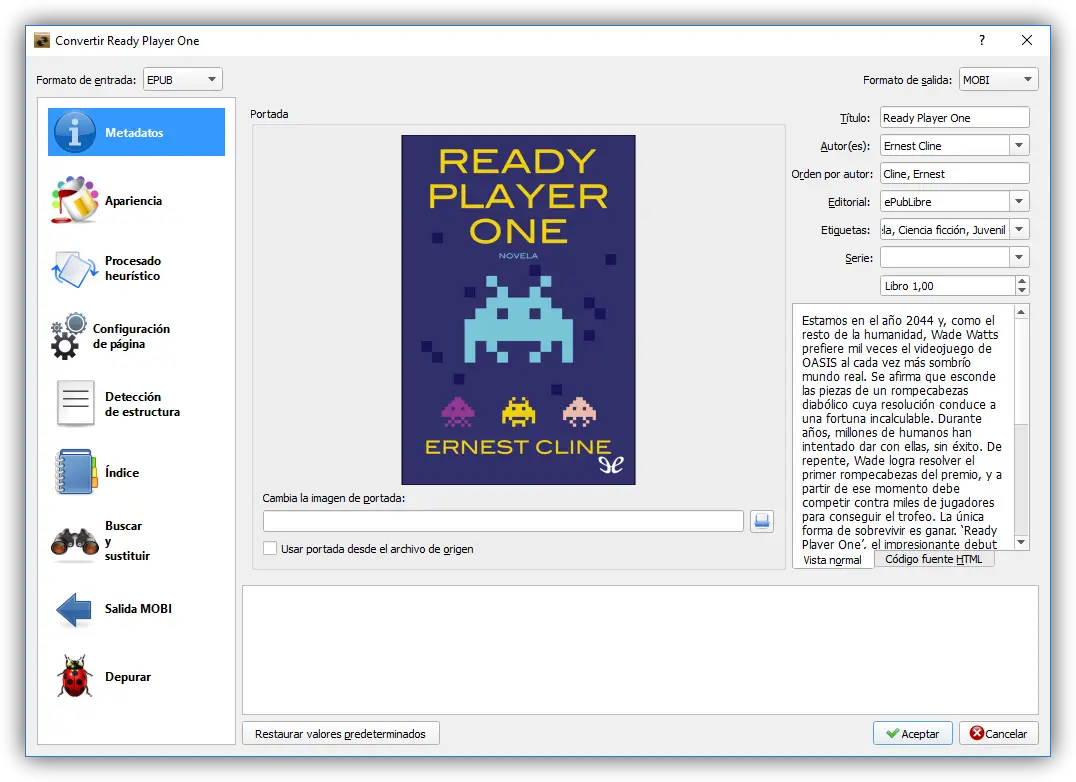The image size is (1076, 782).
Task: Open the Editorial ePubLibre dropdown
Action: point(1019,202)
